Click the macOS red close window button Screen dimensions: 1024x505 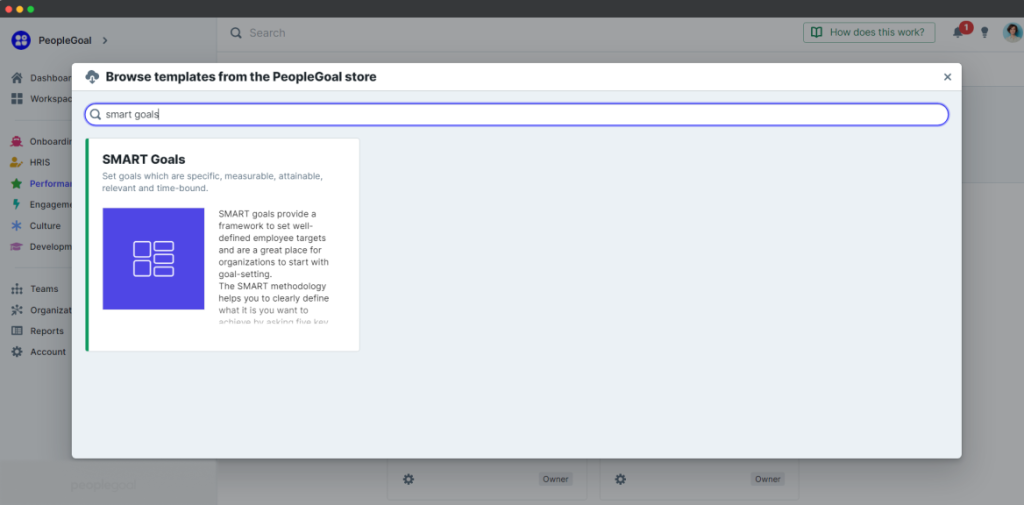click(8, 9)
